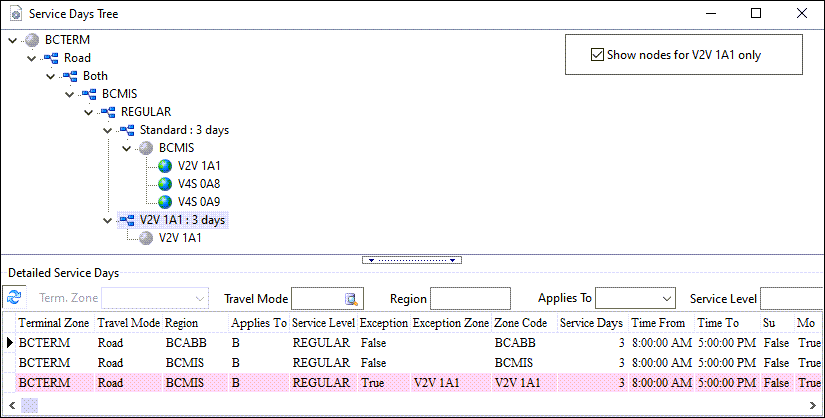Click the Region input field
Image resolution: width=825 pixels, height=418 pixels.
click(470, 298)
